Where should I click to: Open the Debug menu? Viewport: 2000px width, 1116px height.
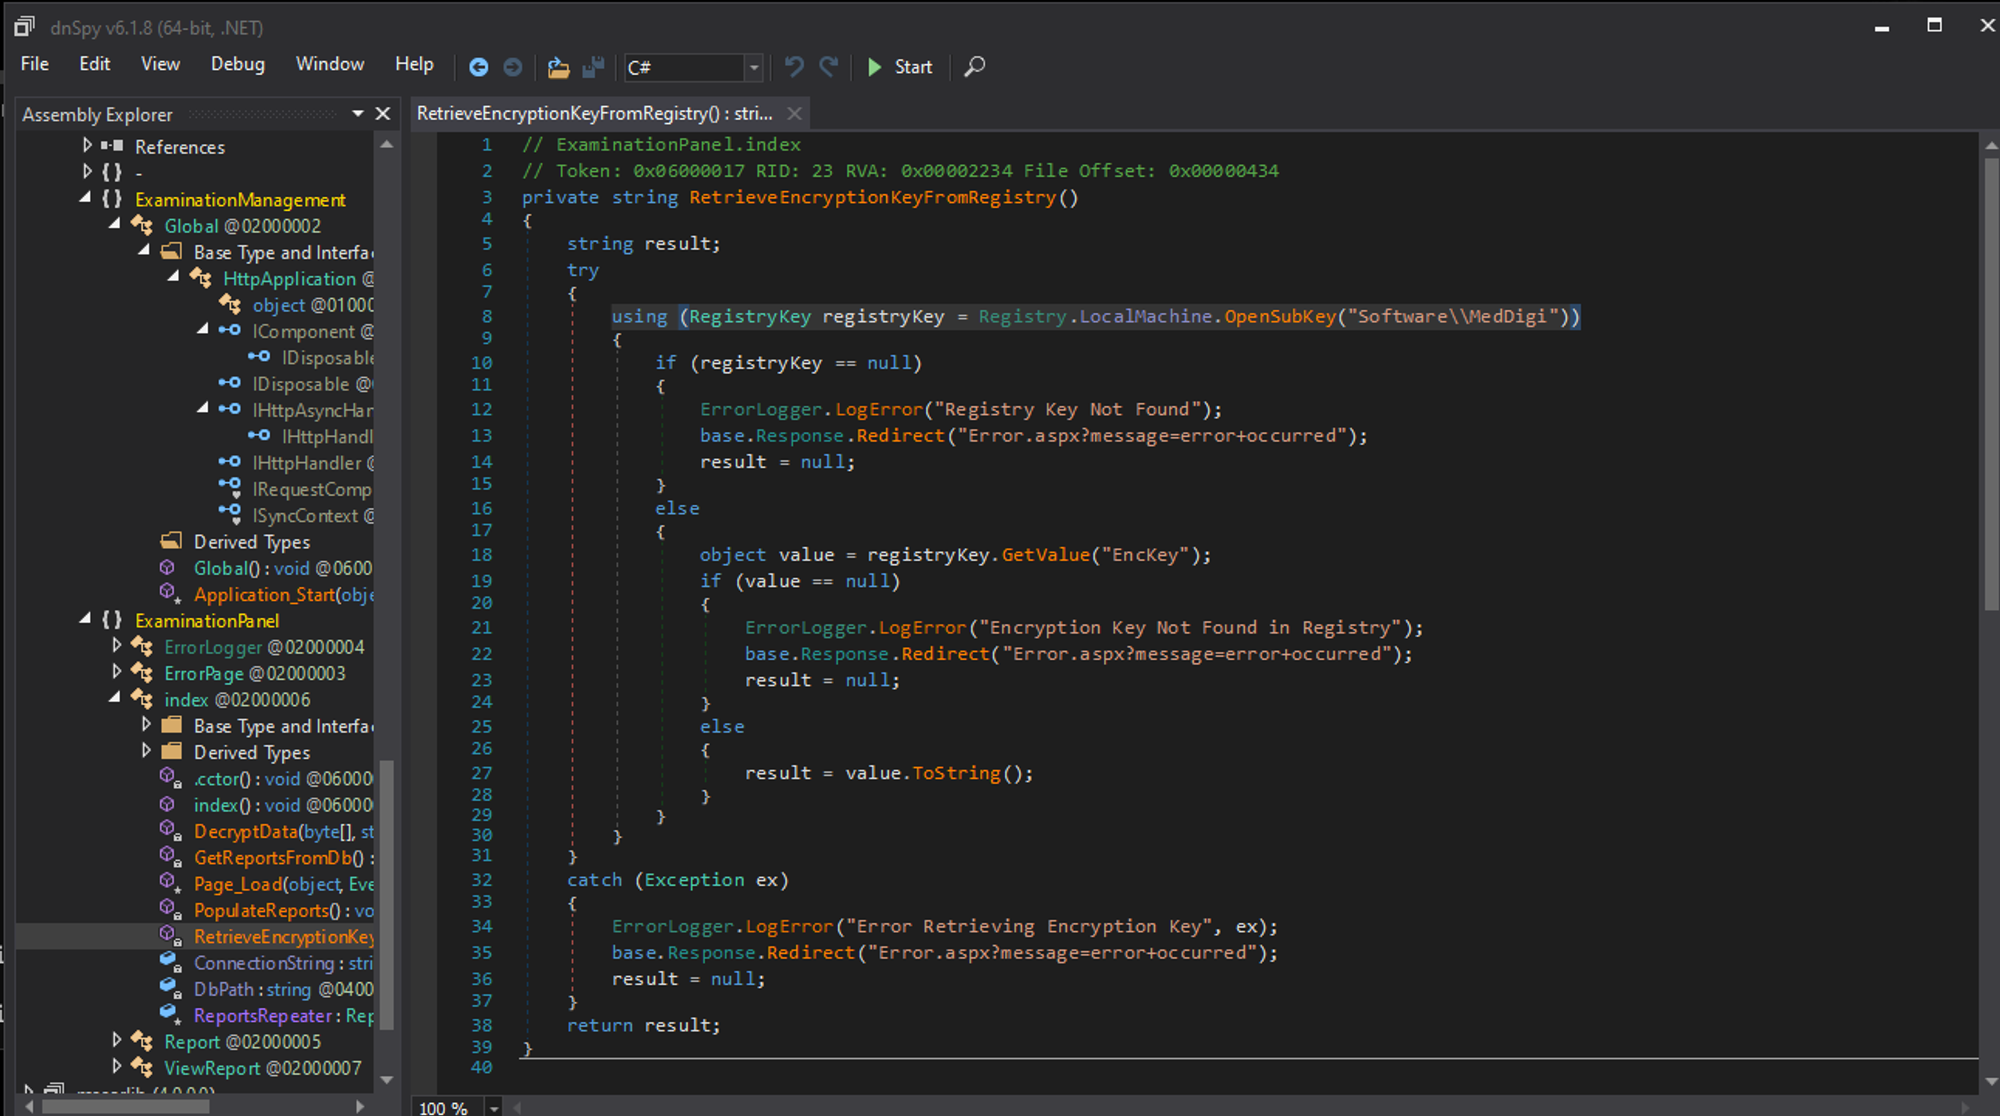(237, 64)
